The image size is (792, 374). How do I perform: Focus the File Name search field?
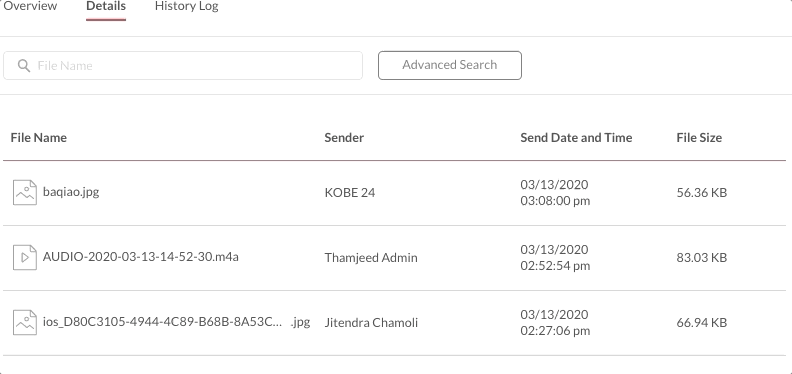[x=183, y=65]
